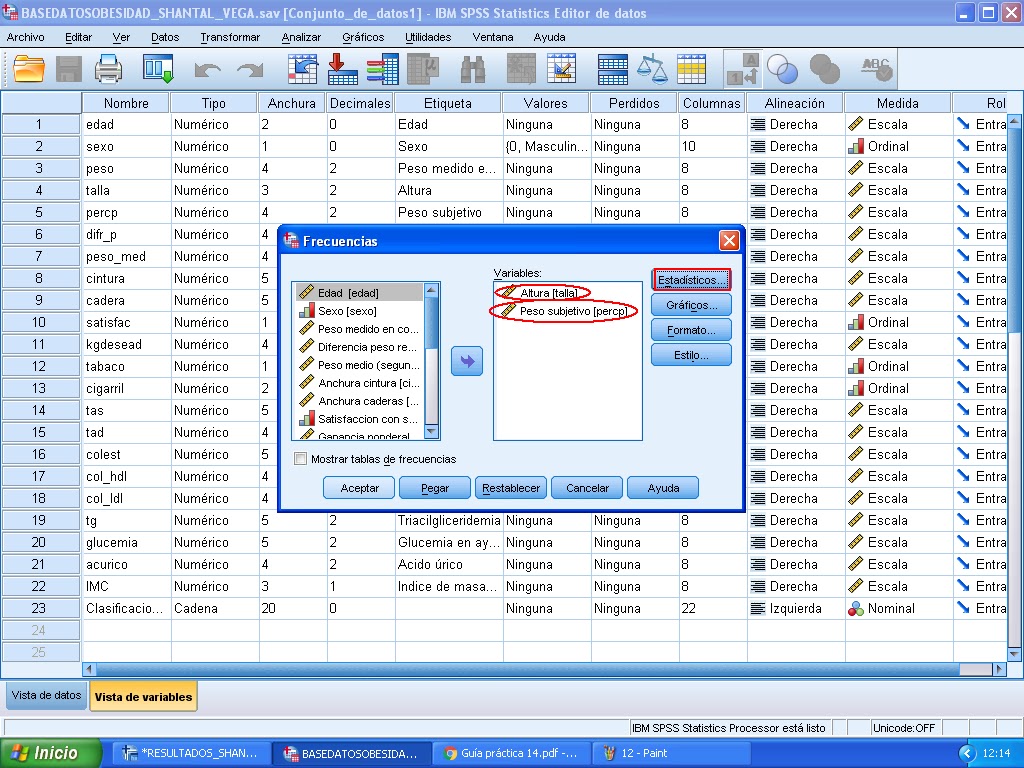Open the Utilidades menu

428,37
